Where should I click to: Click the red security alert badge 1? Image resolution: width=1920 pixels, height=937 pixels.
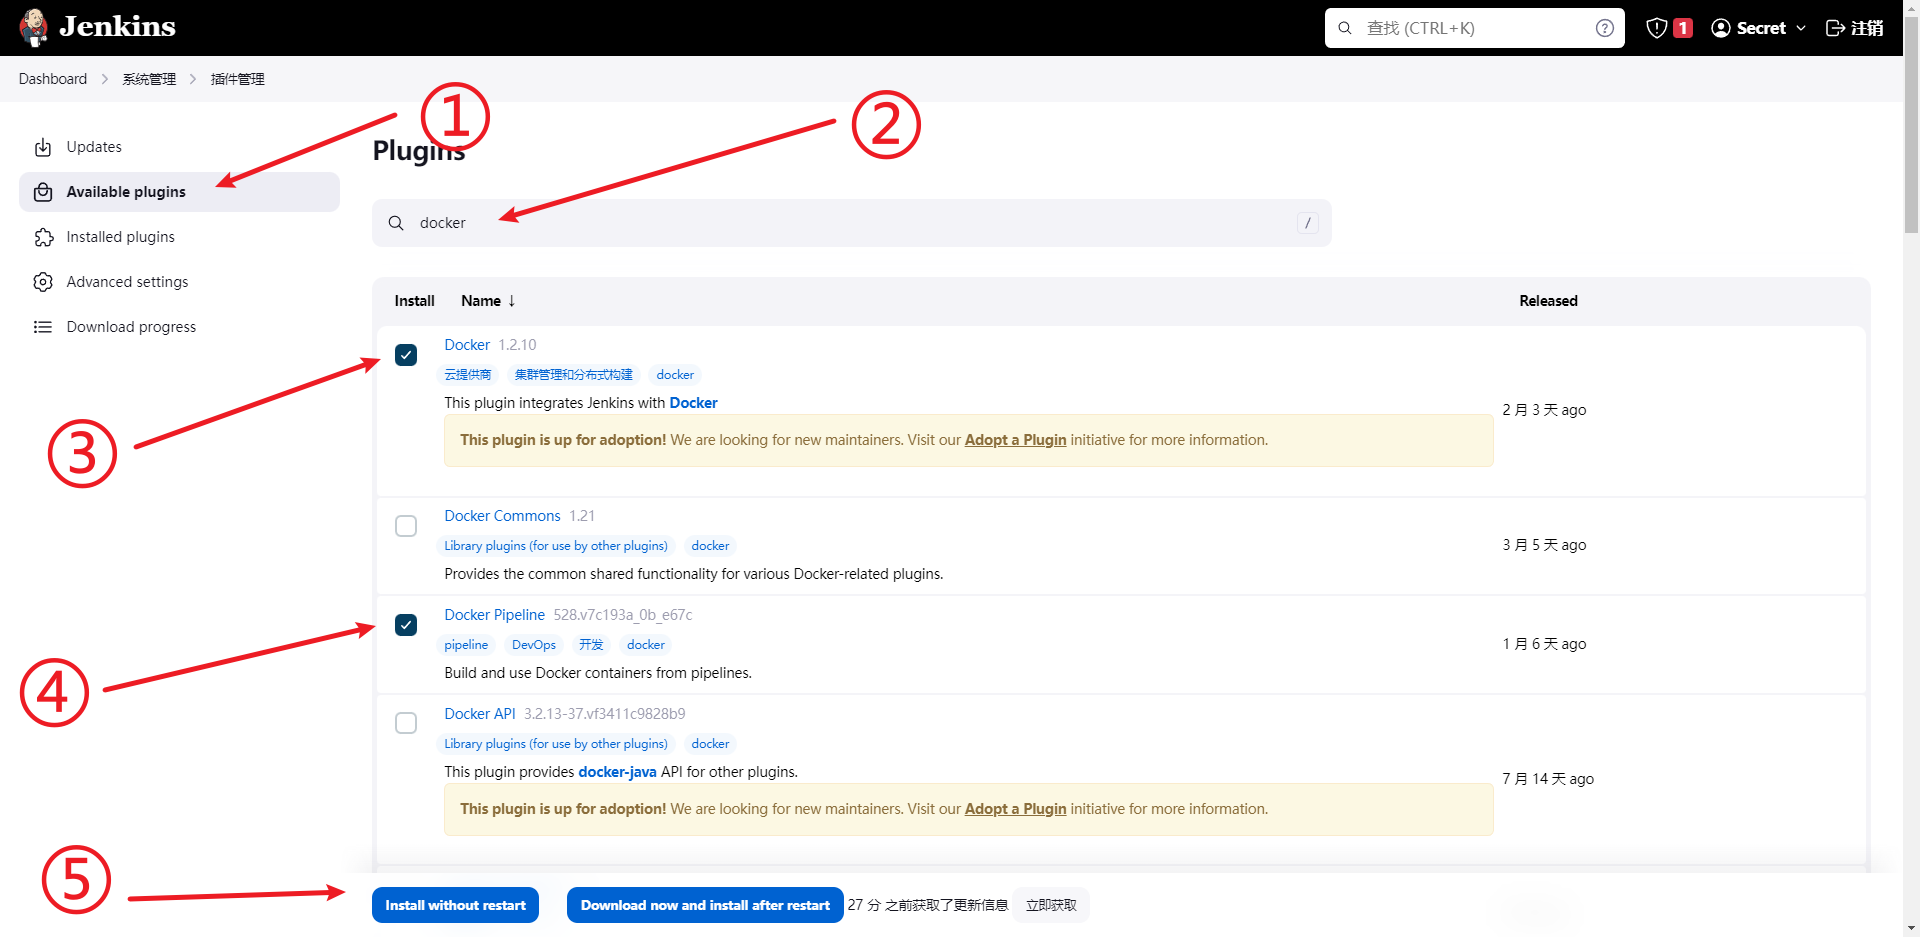[1683, 28]
